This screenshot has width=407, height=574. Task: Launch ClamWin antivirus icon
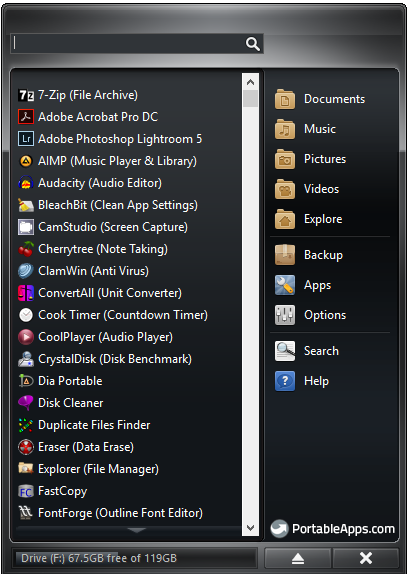26,271
